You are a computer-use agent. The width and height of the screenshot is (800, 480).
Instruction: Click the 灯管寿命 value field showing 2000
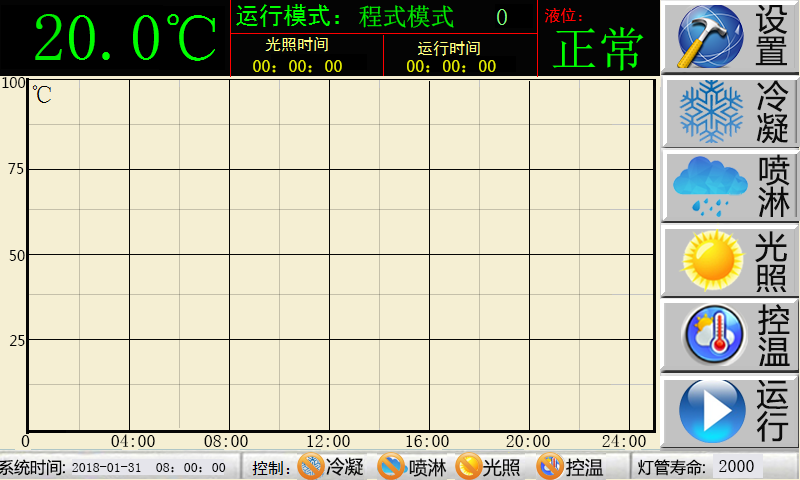(x=737, y=466)
